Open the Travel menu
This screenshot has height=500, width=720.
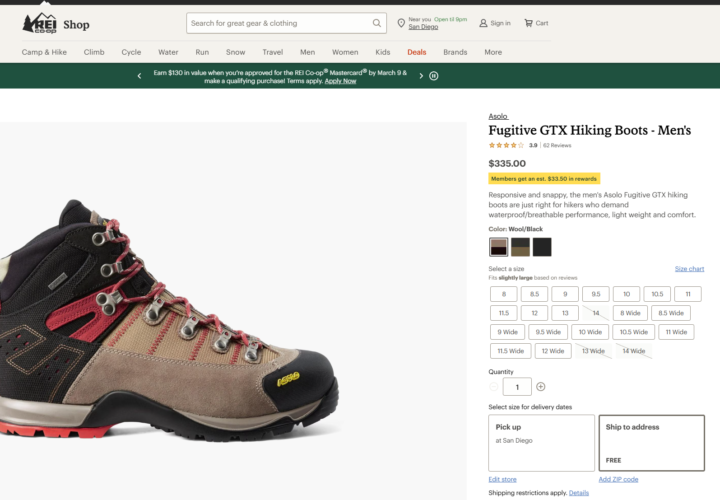coord(273,52)
